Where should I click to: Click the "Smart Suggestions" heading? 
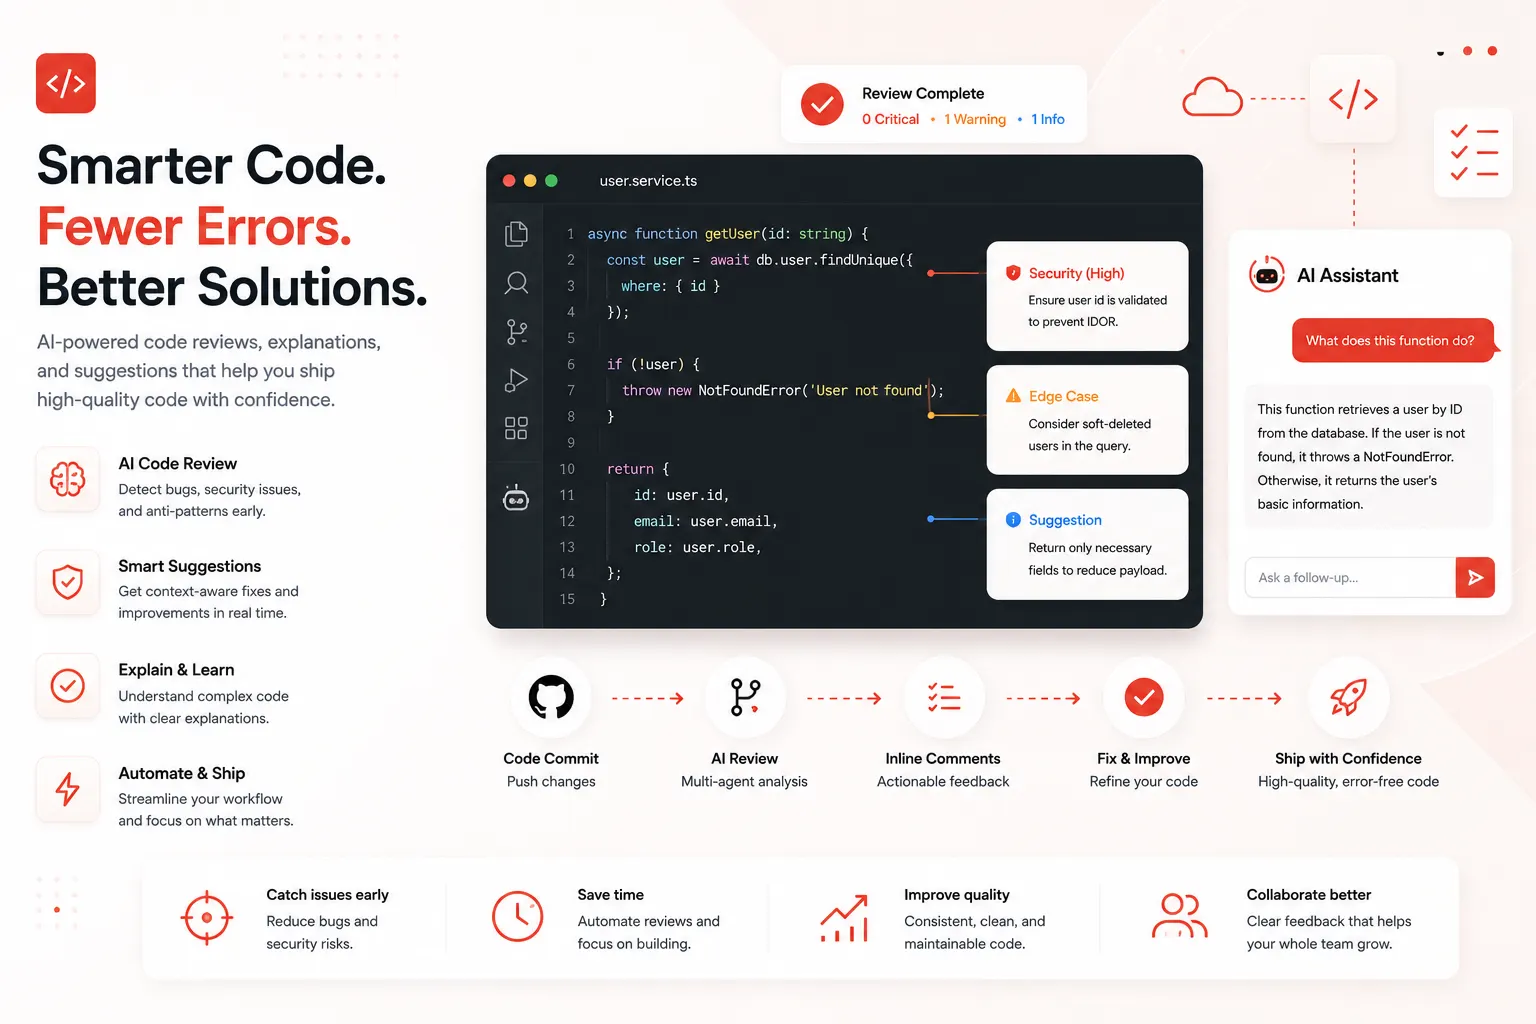[x=189, y=566]
